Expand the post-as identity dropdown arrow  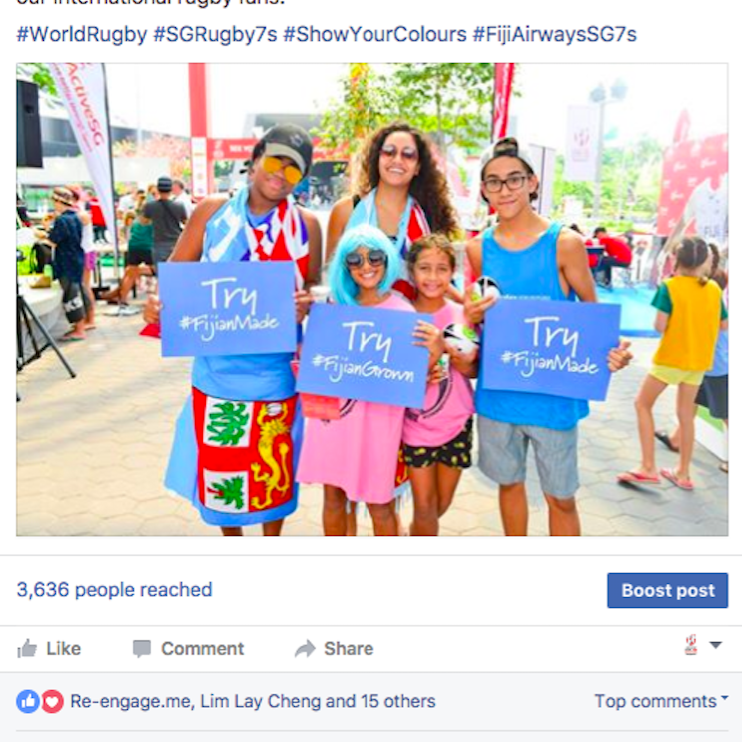(x=716, y=645)
